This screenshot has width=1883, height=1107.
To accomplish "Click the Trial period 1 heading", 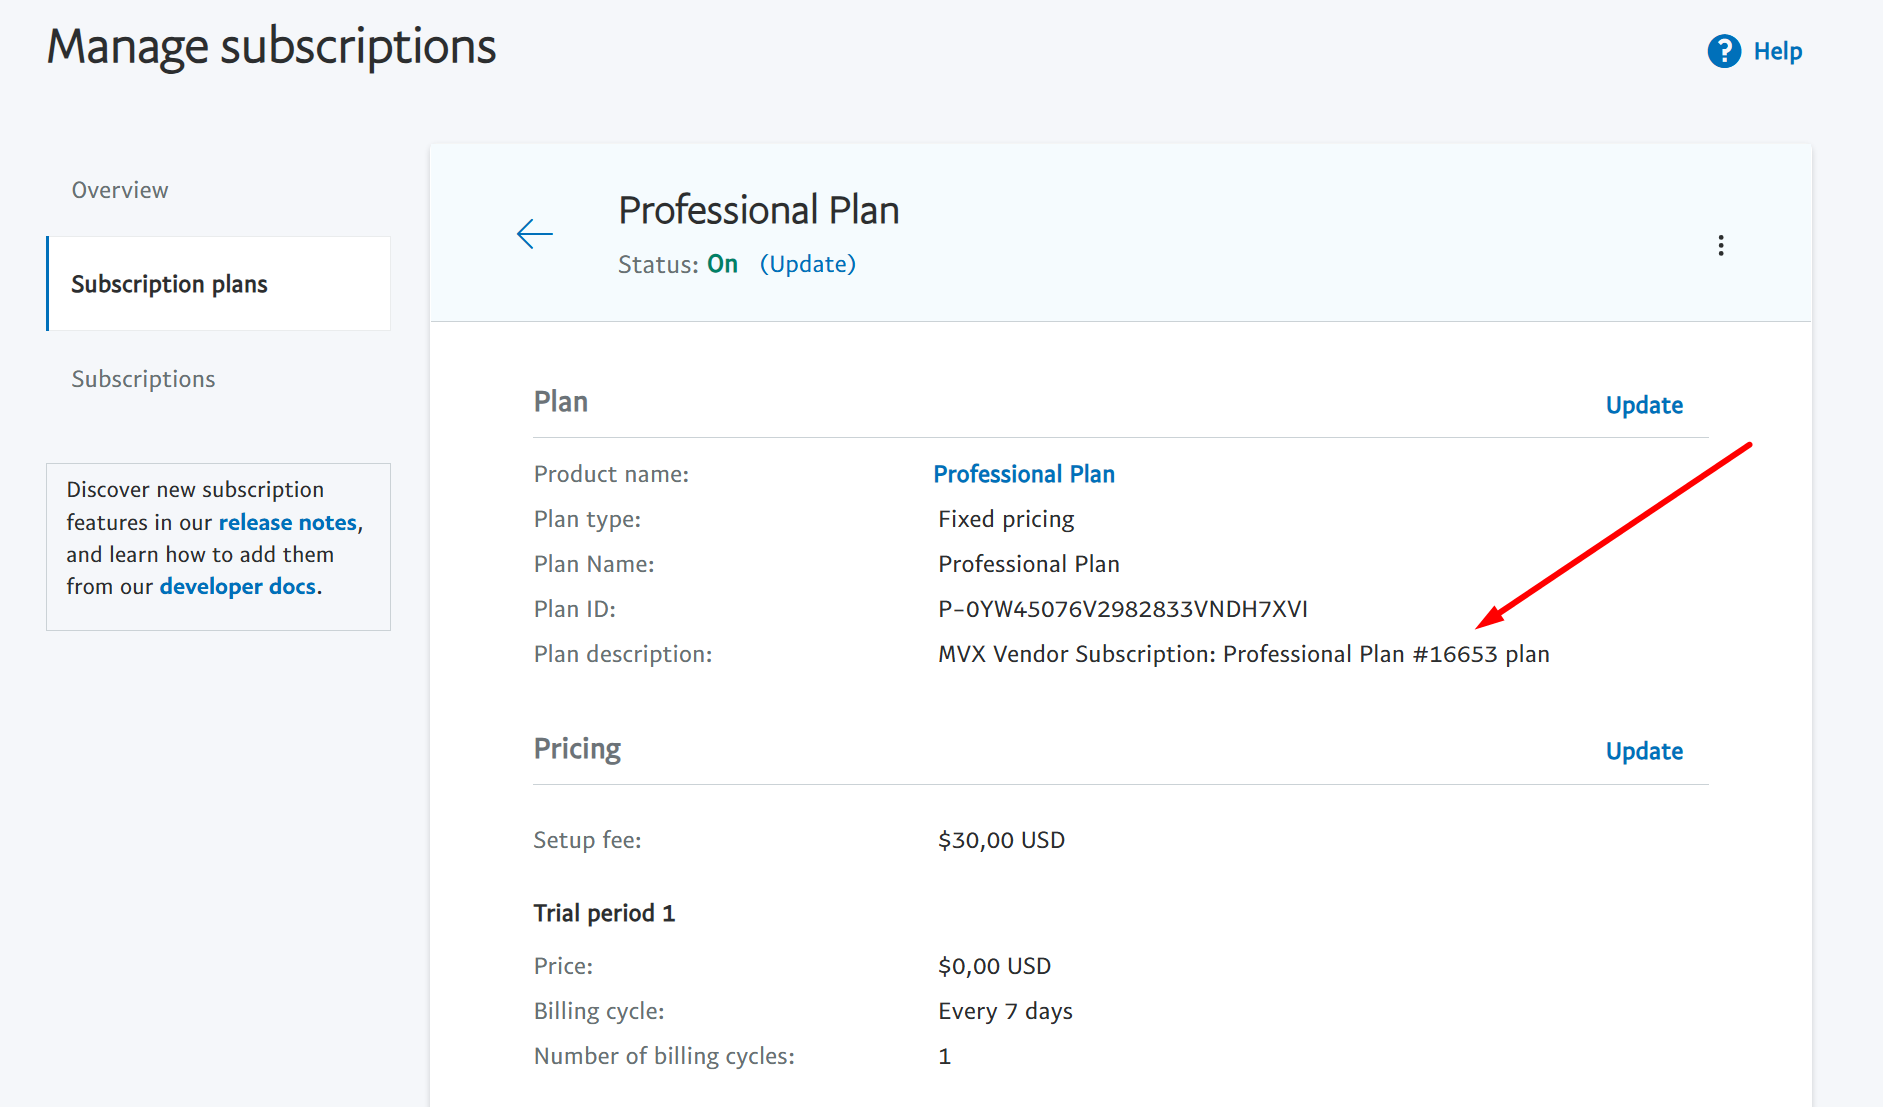I will [x=605, y=913].
